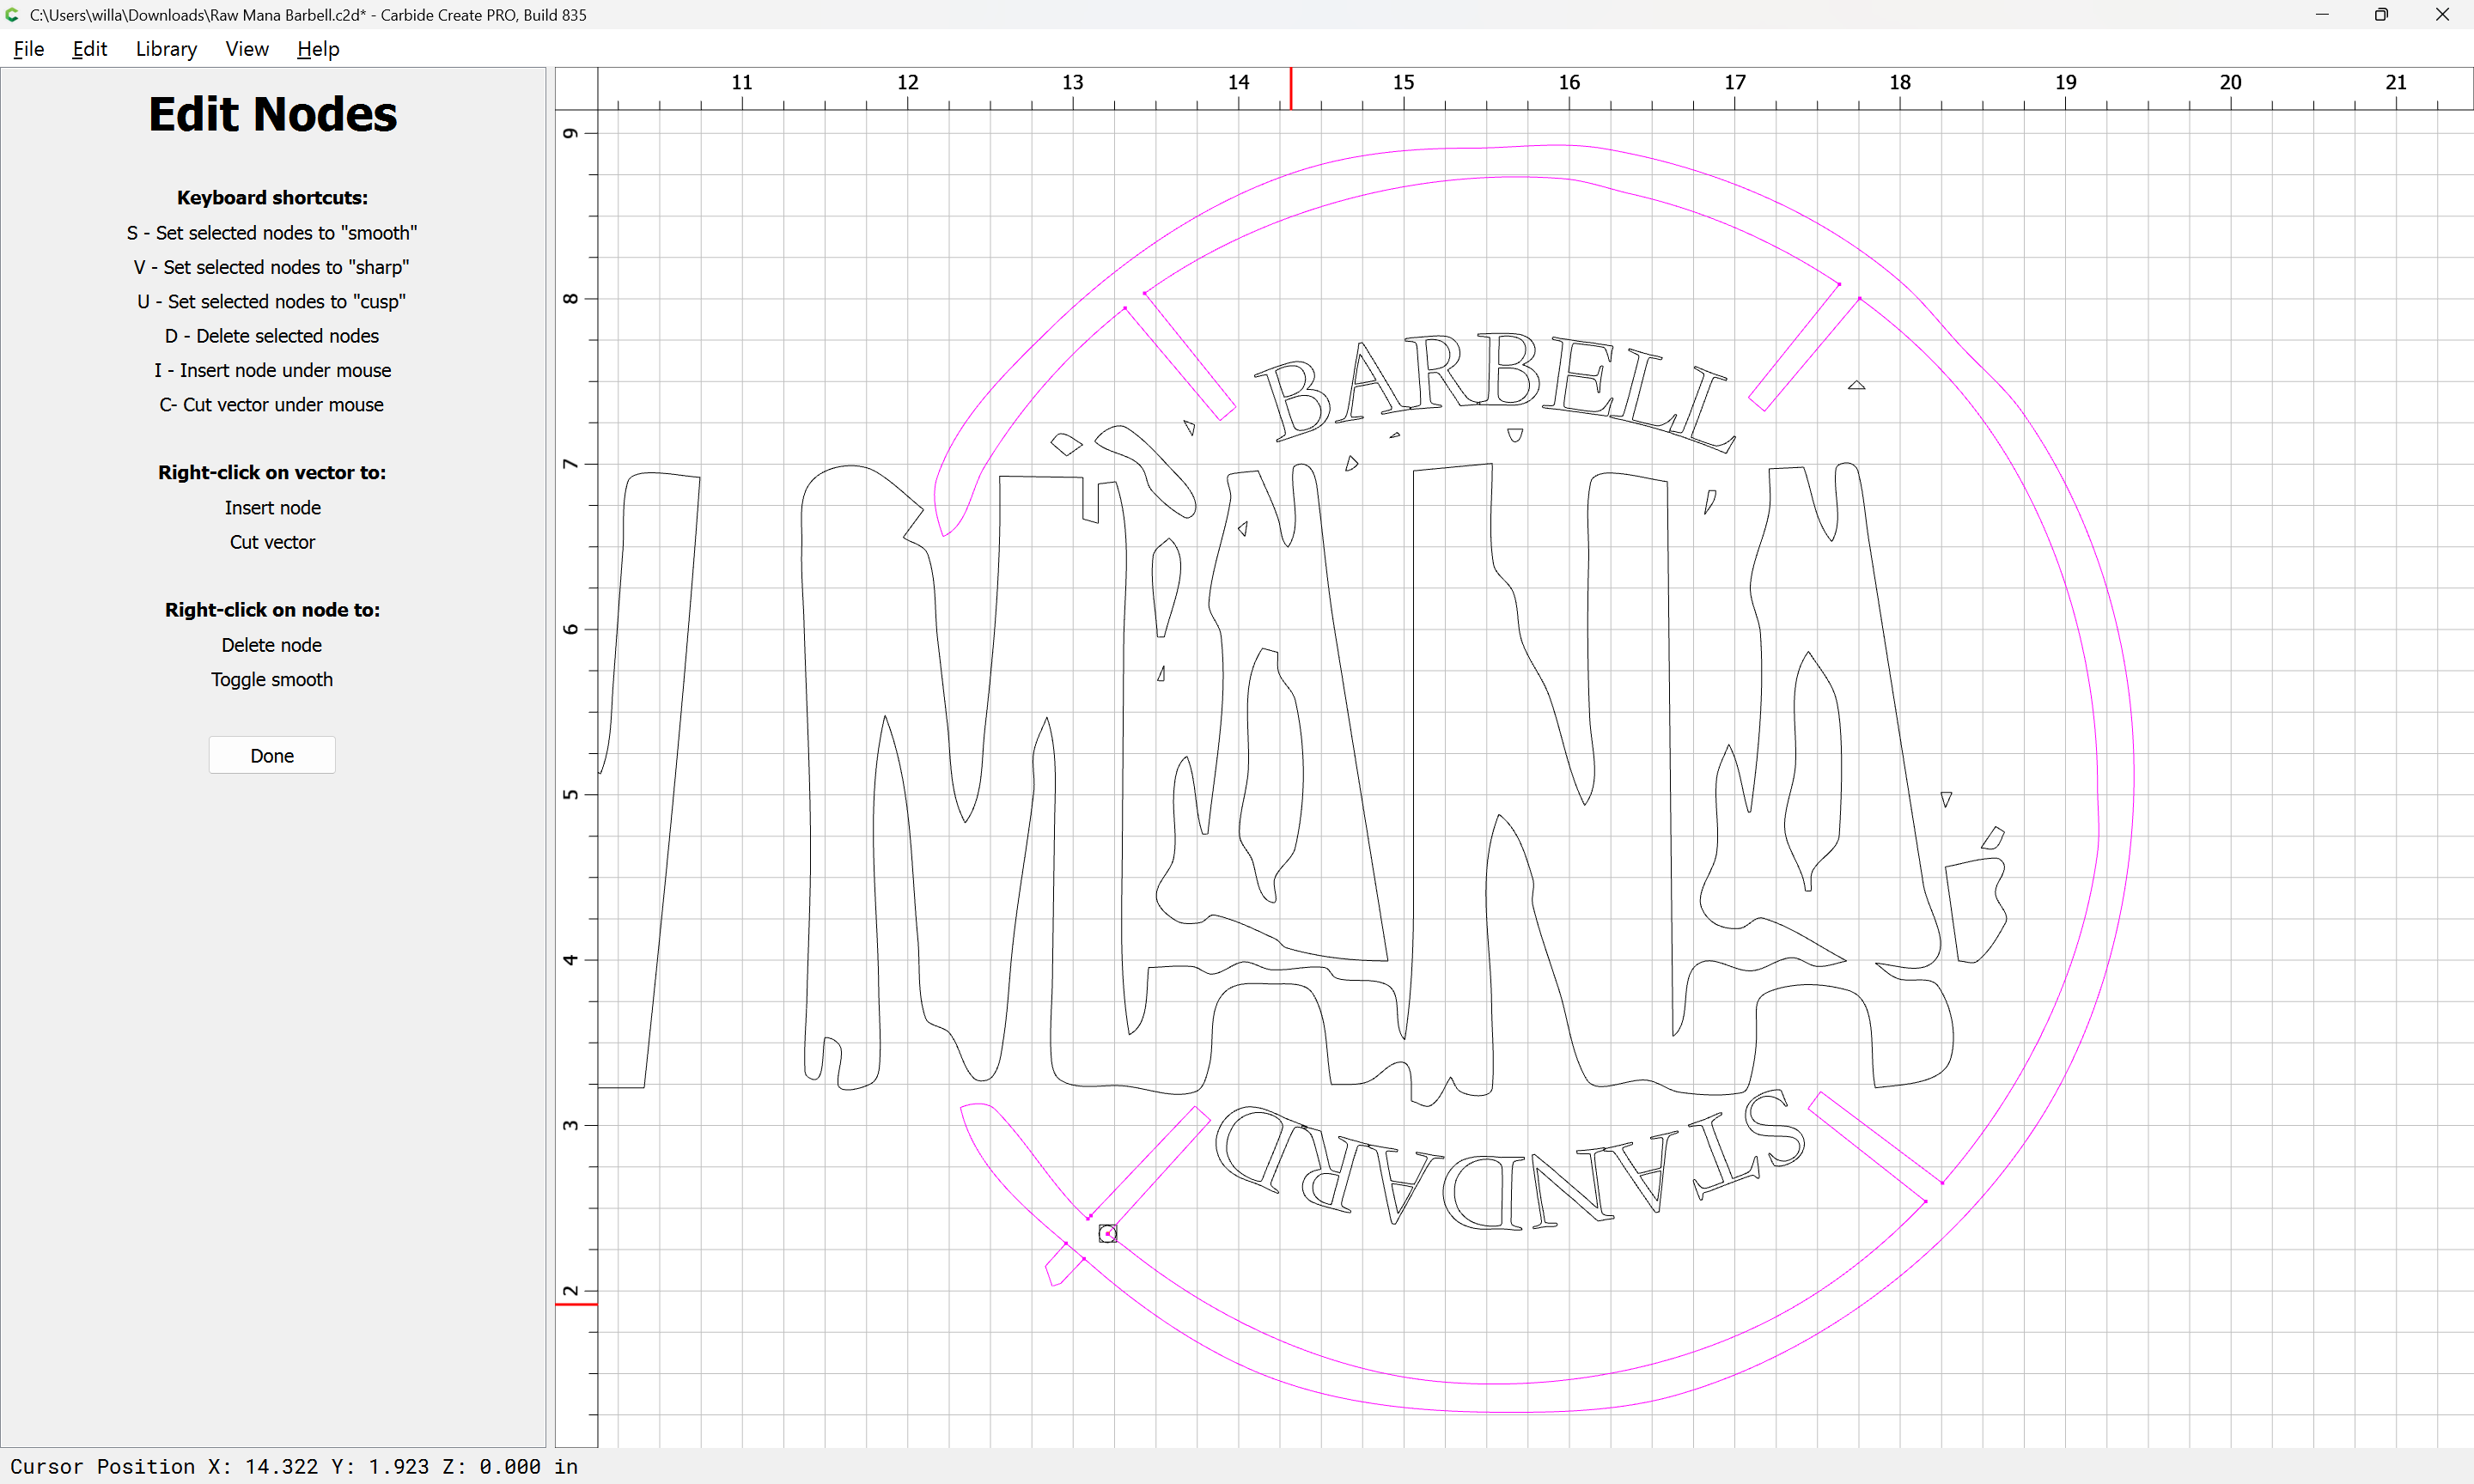This screenshot has height=1484, width=2474.
Task: Click red cursor marker on left ruler
Action: (x=576, y=1304)
